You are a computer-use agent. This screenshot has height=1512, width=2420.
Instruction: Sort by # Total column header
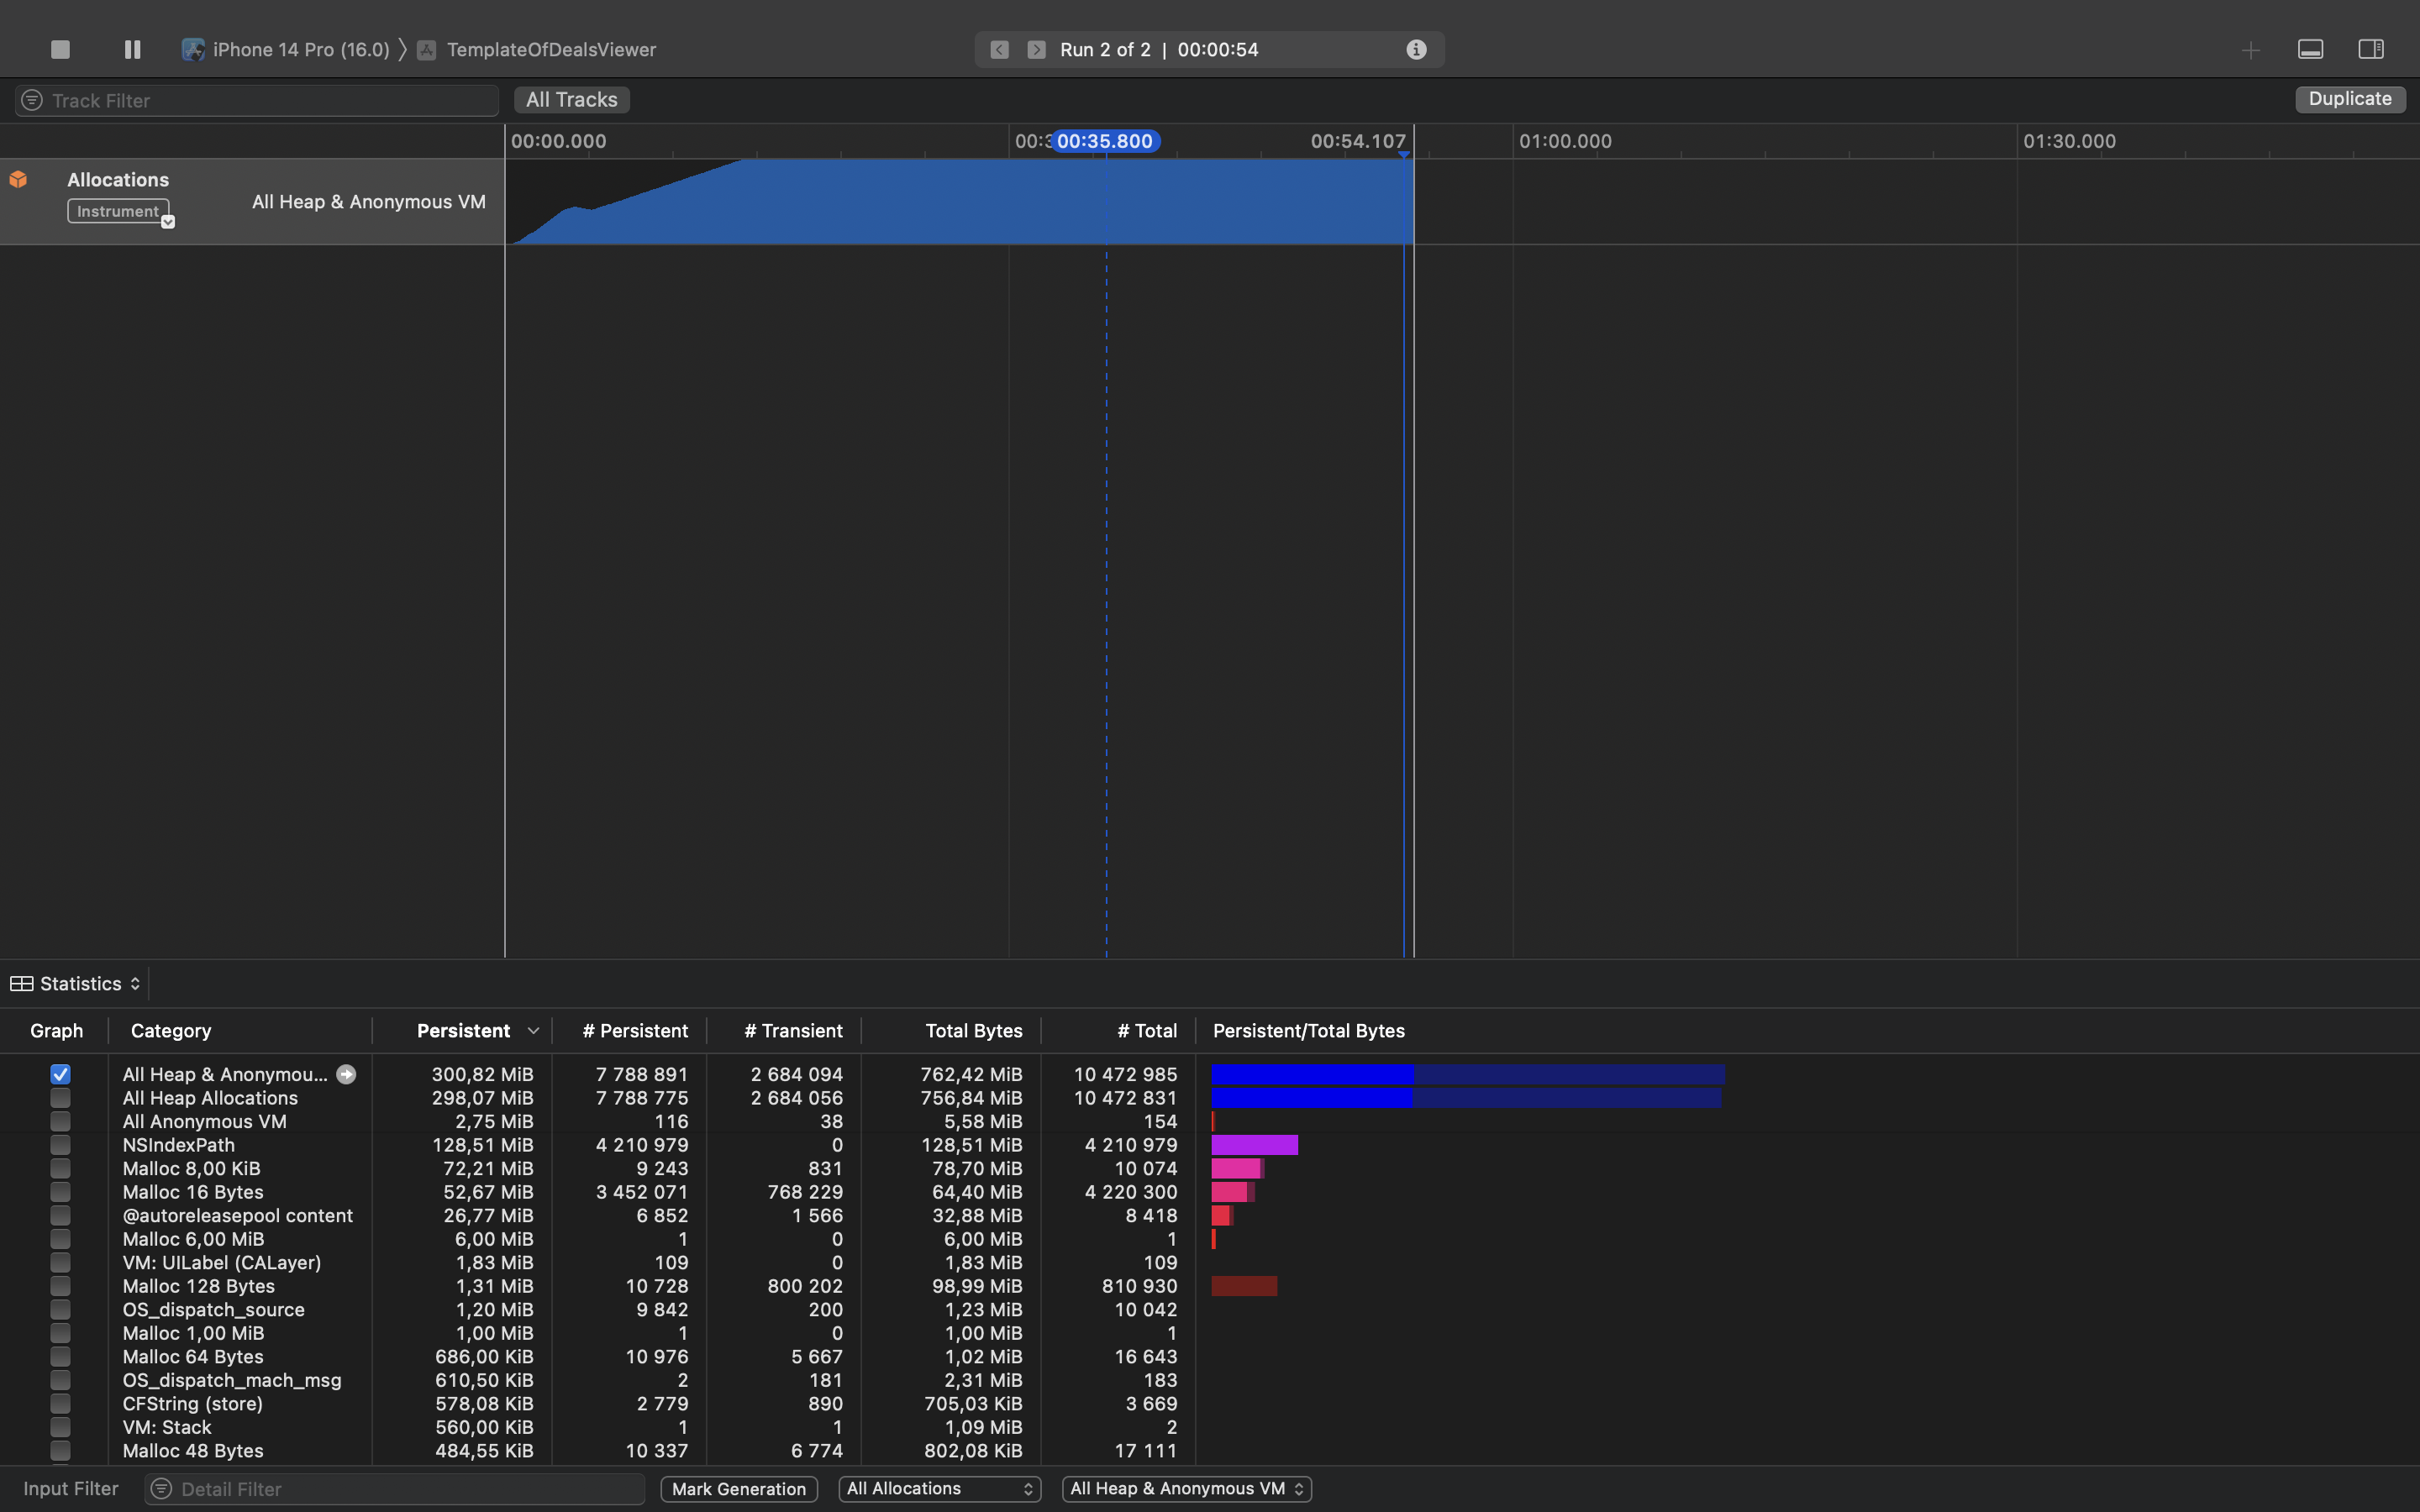pos(1118,1030)
